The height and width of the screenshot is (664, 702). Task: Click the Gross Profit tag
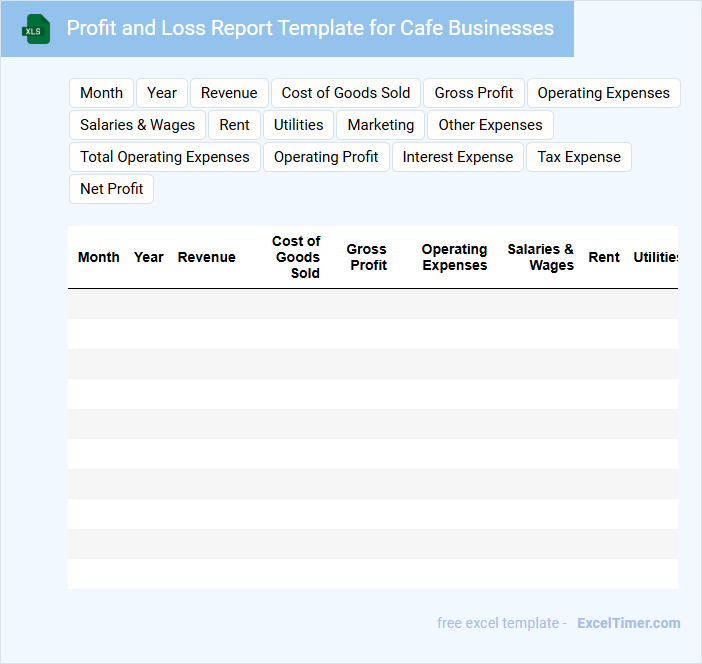pyautogui.click(x=474, y=93)
